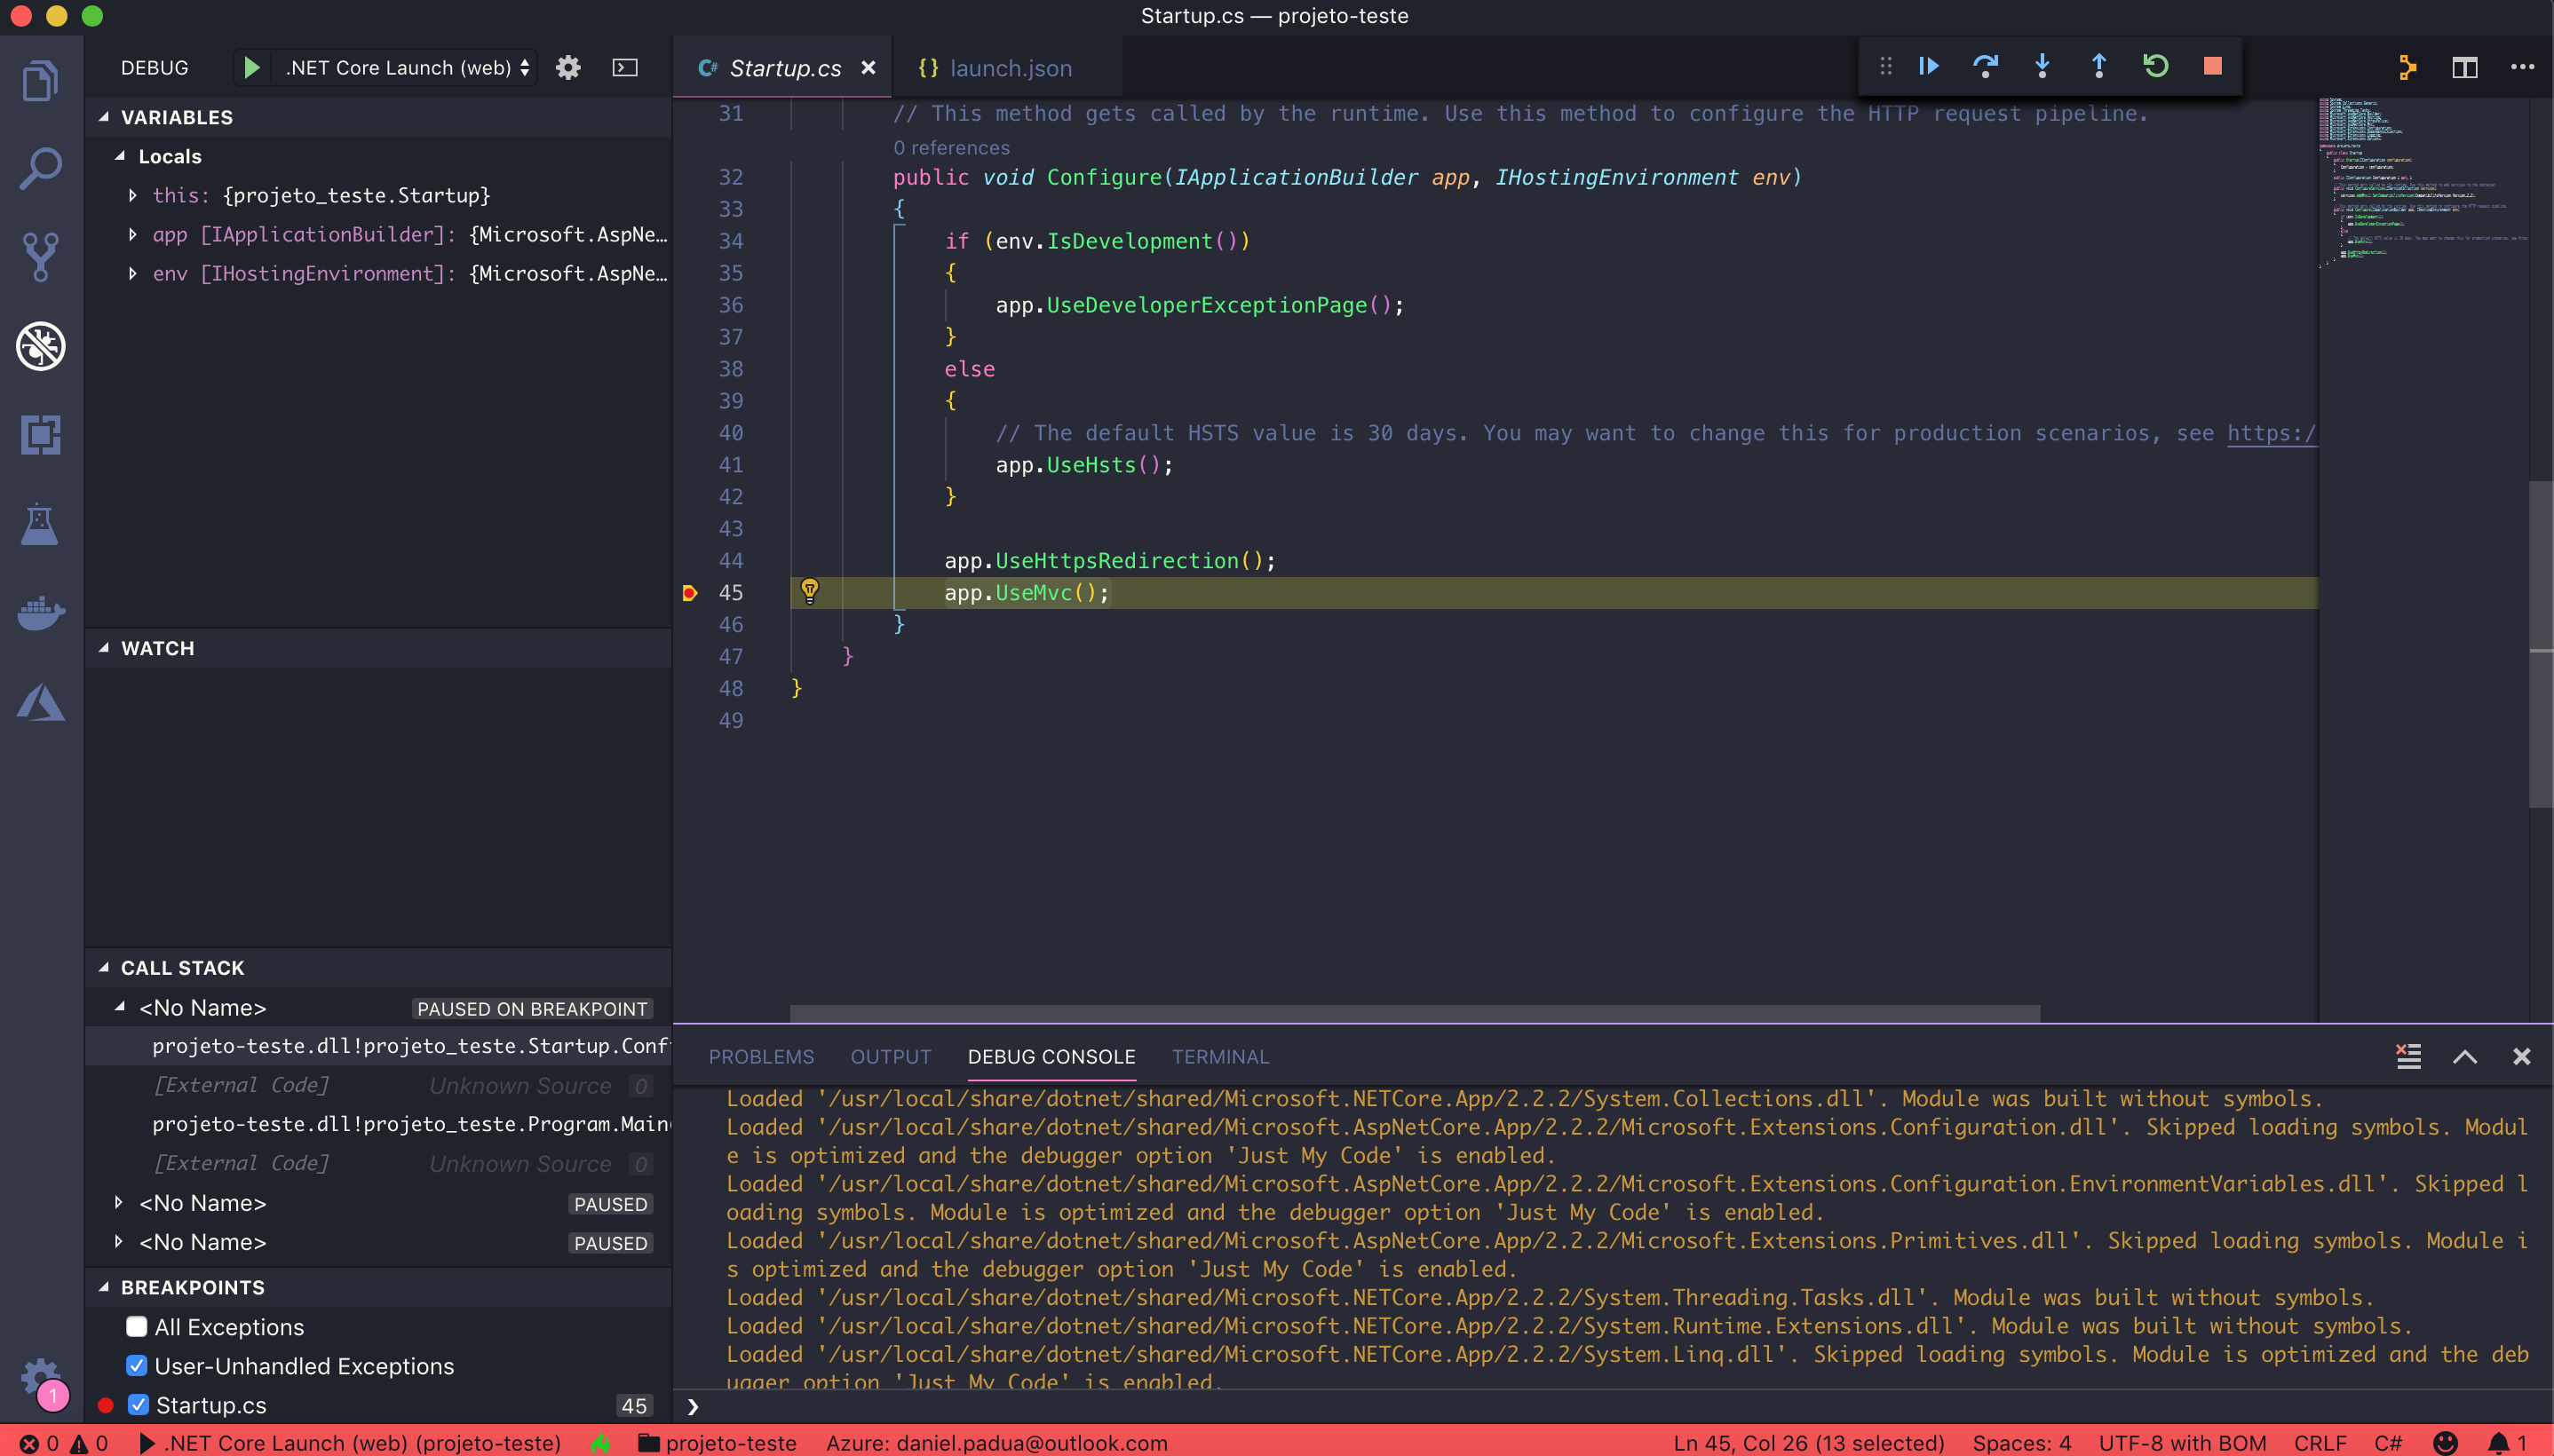Step Out of the current method
Image resolution: width=2554 pixels, height=1456 pixels.
[x=2099, y=66]
